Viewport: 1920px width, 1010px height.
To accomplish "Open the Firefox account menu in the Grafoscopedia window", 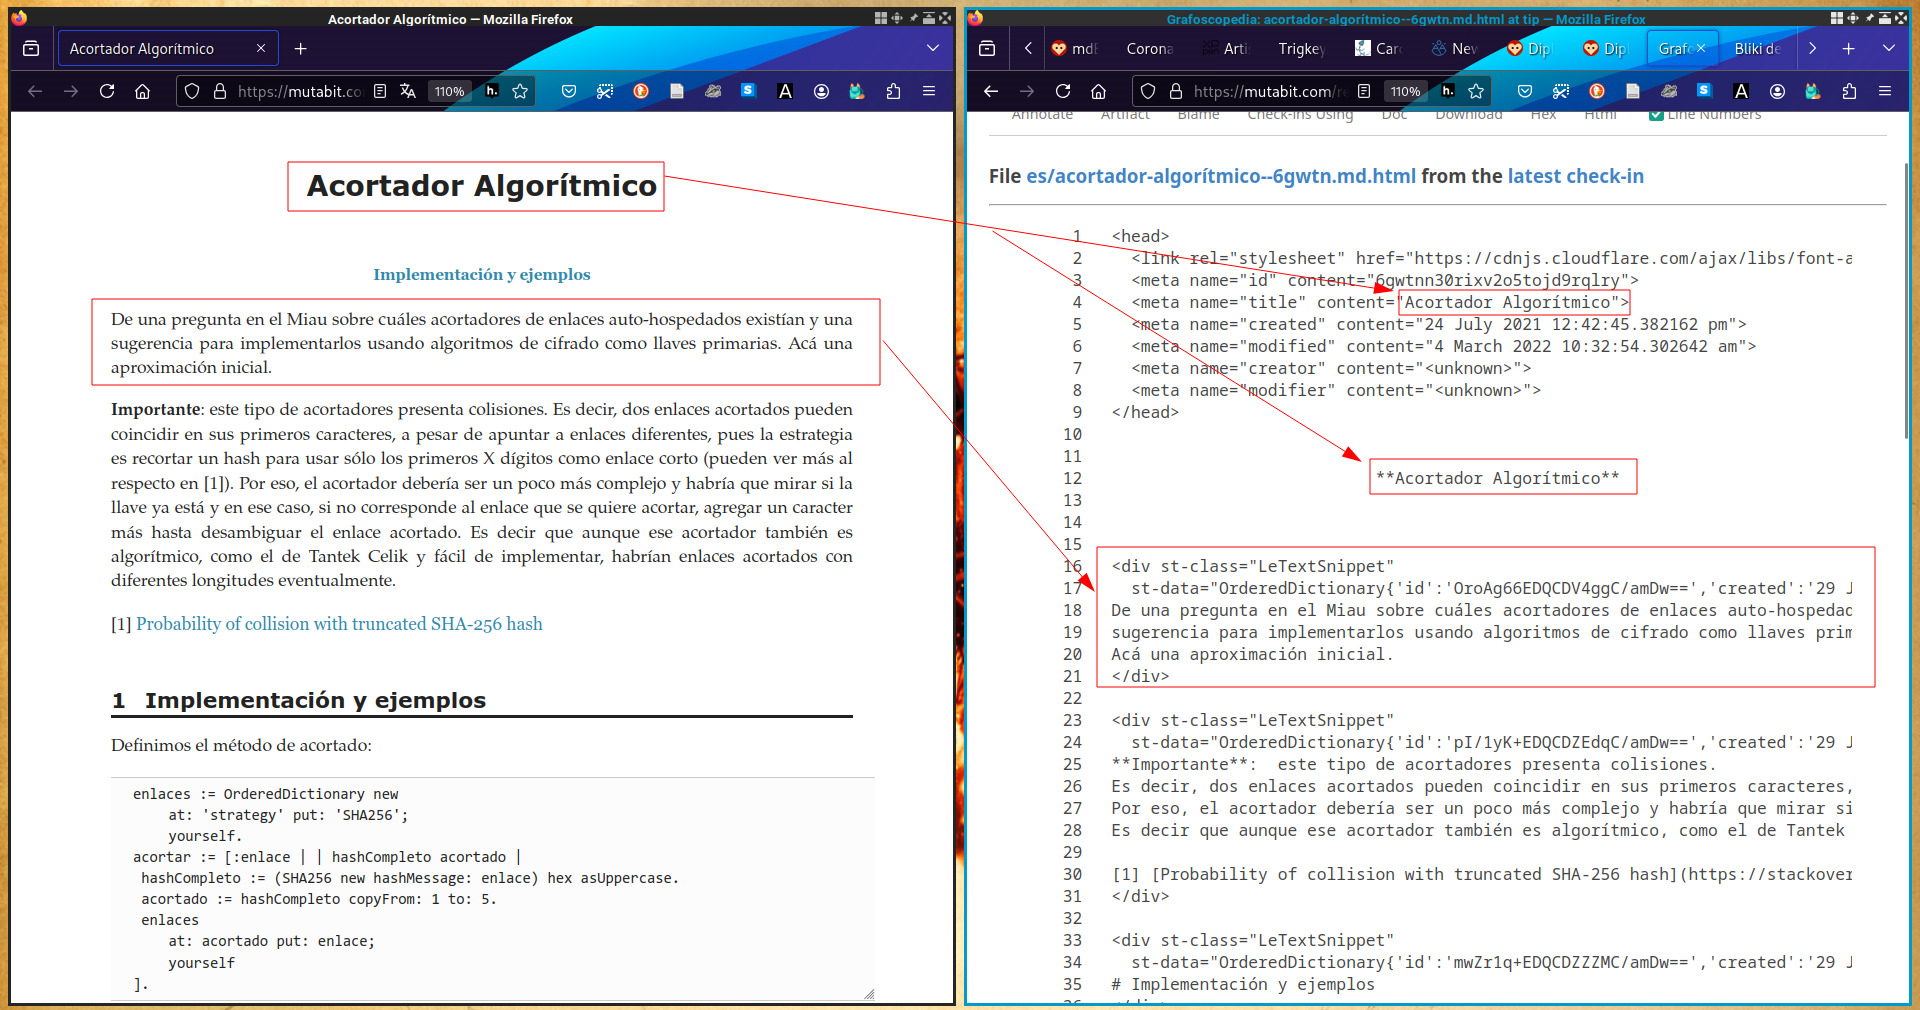I will click(x=1777, y=91).
